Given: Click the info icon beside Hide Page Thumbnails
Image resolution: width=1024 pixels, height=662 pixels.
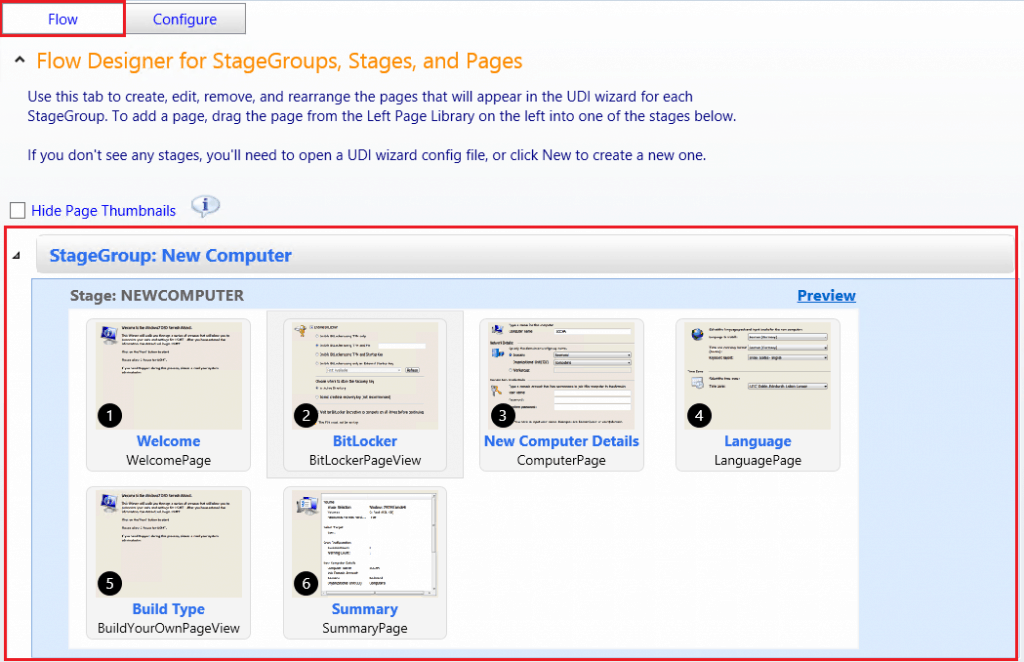Looking at the screenshot, I should (x=205, y=206).
